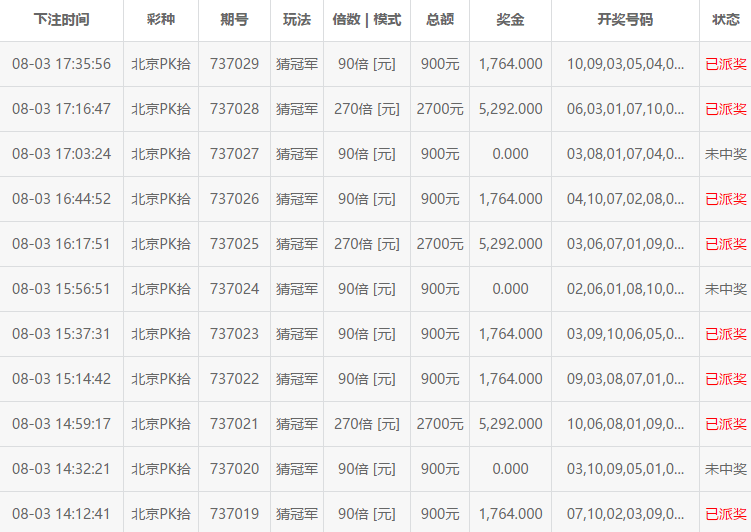
Task: Click draw numbers 06,03,01,07,10,0...
Action: [x=625, y=109]
